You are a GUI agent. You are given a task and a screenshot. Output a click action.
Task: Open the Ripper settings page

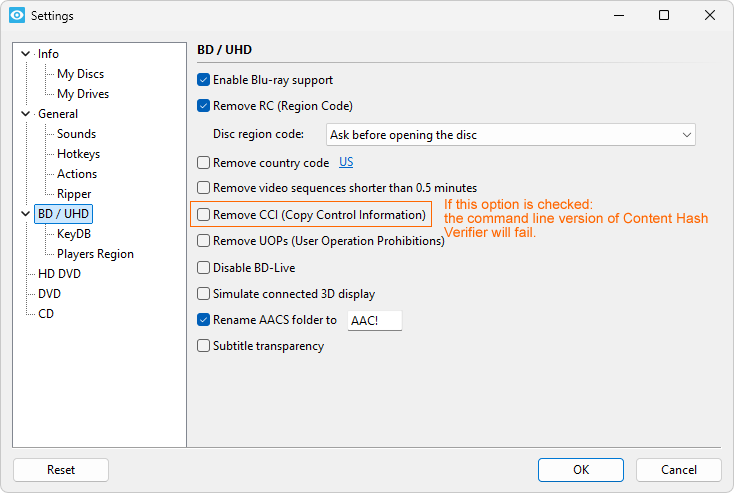74,194
